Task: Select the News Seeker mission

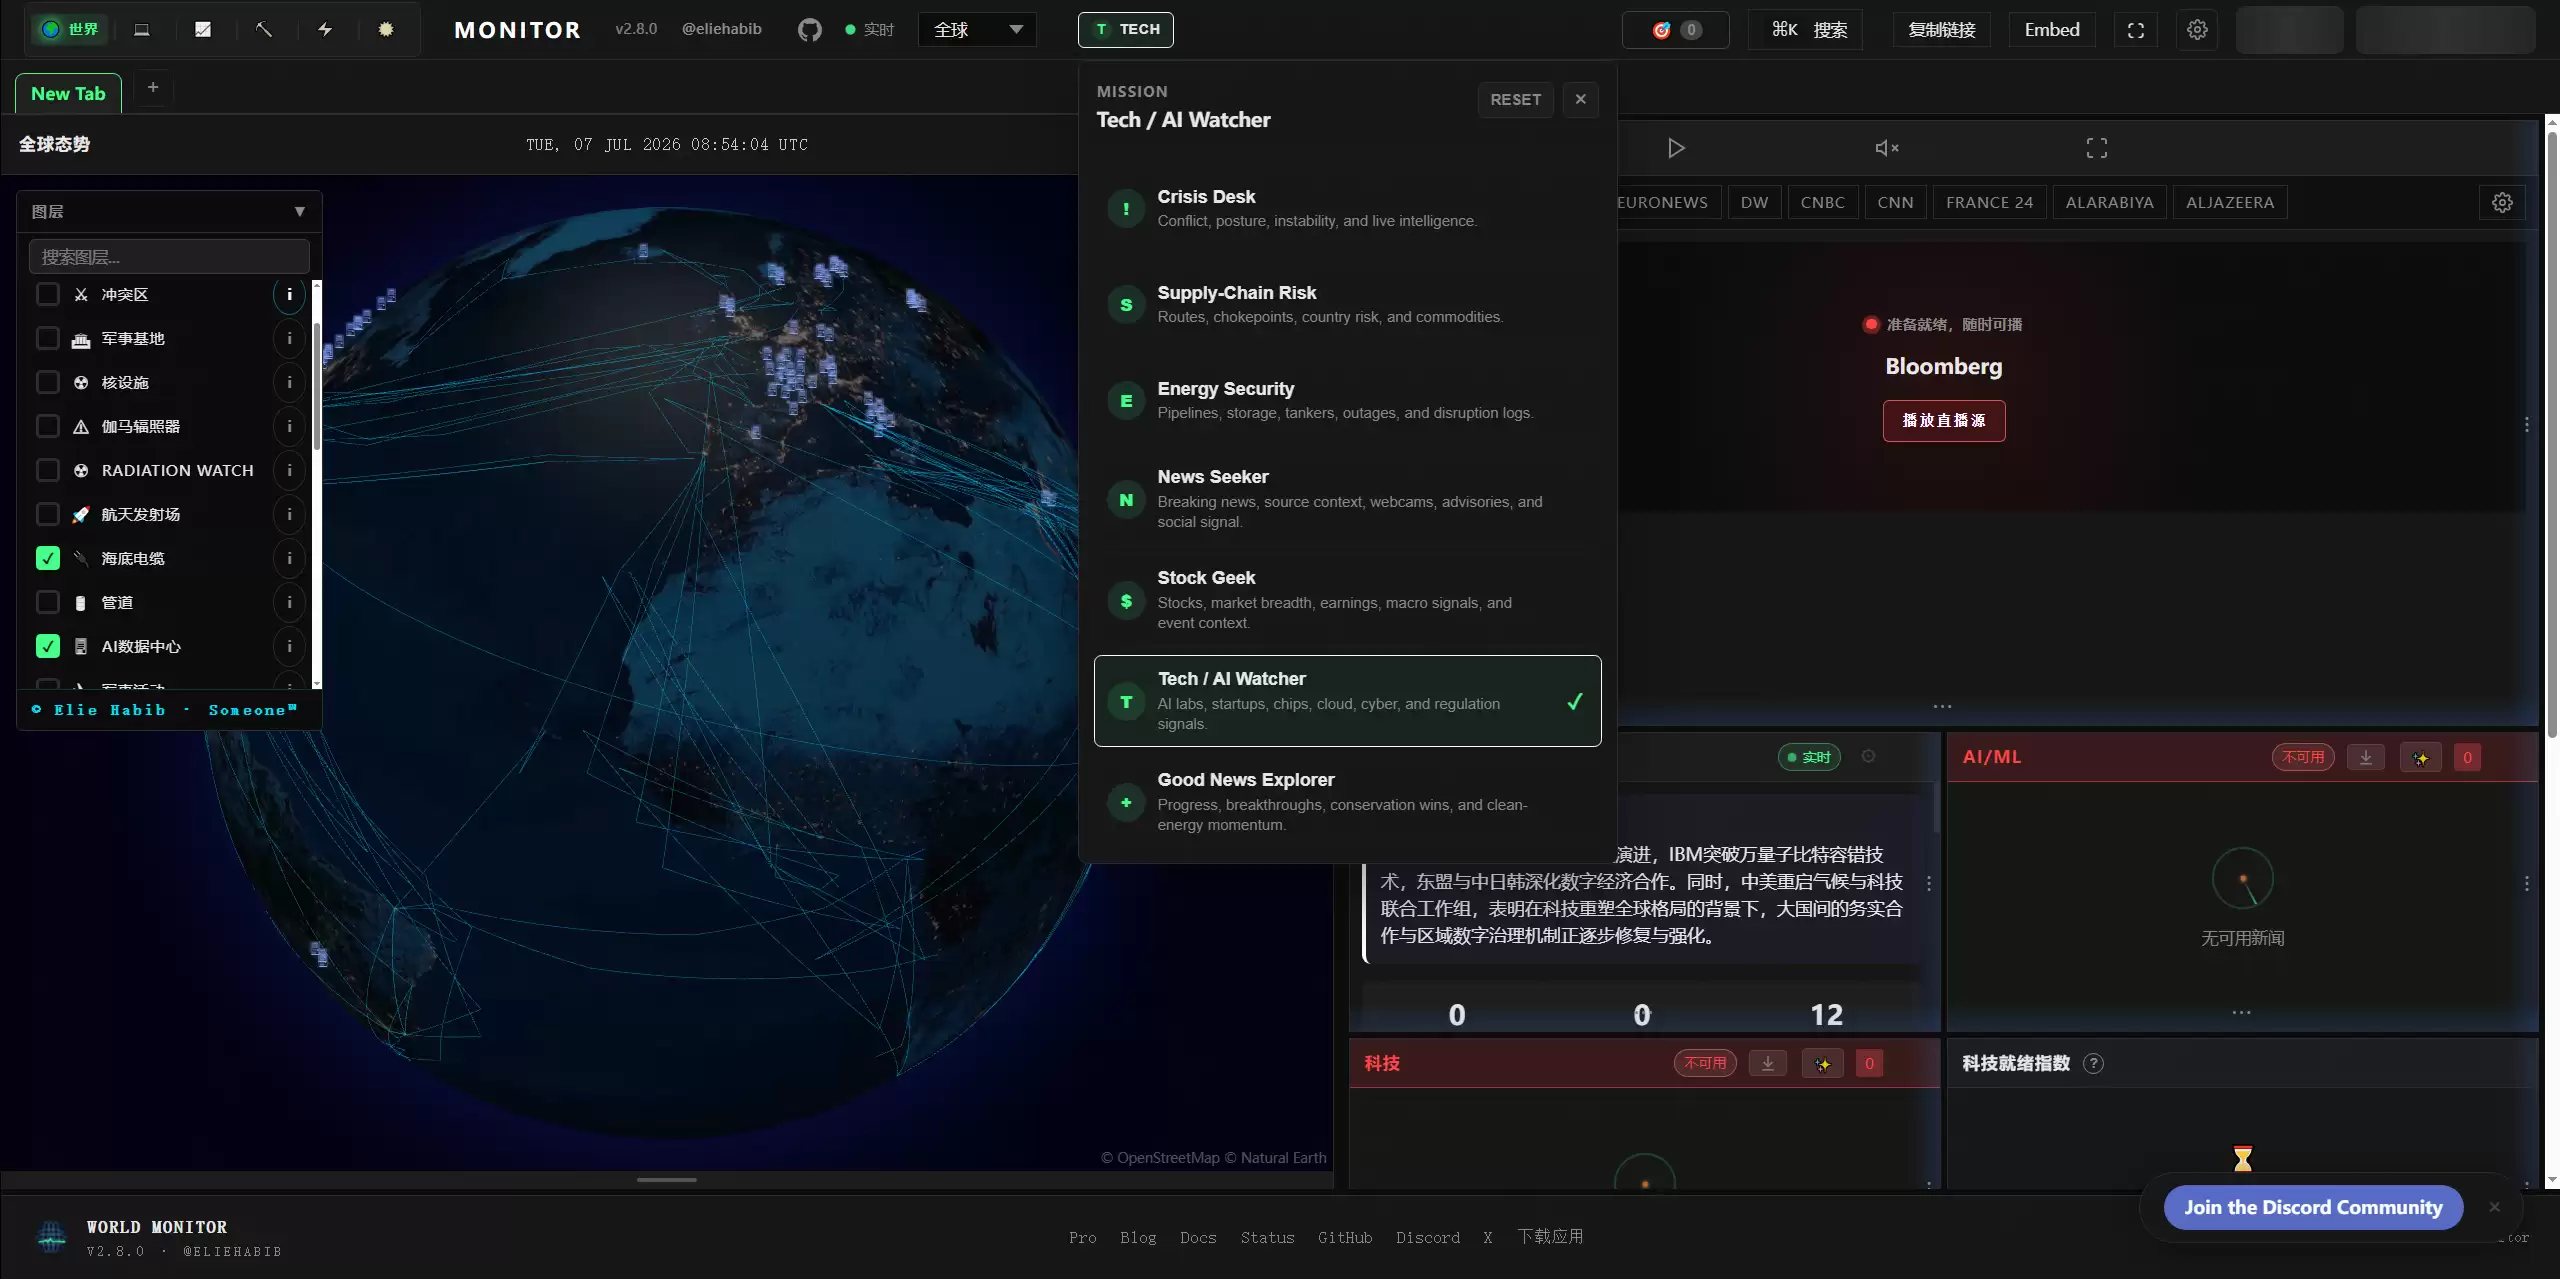Action: pyautogui.click(x=1347, y=499)
